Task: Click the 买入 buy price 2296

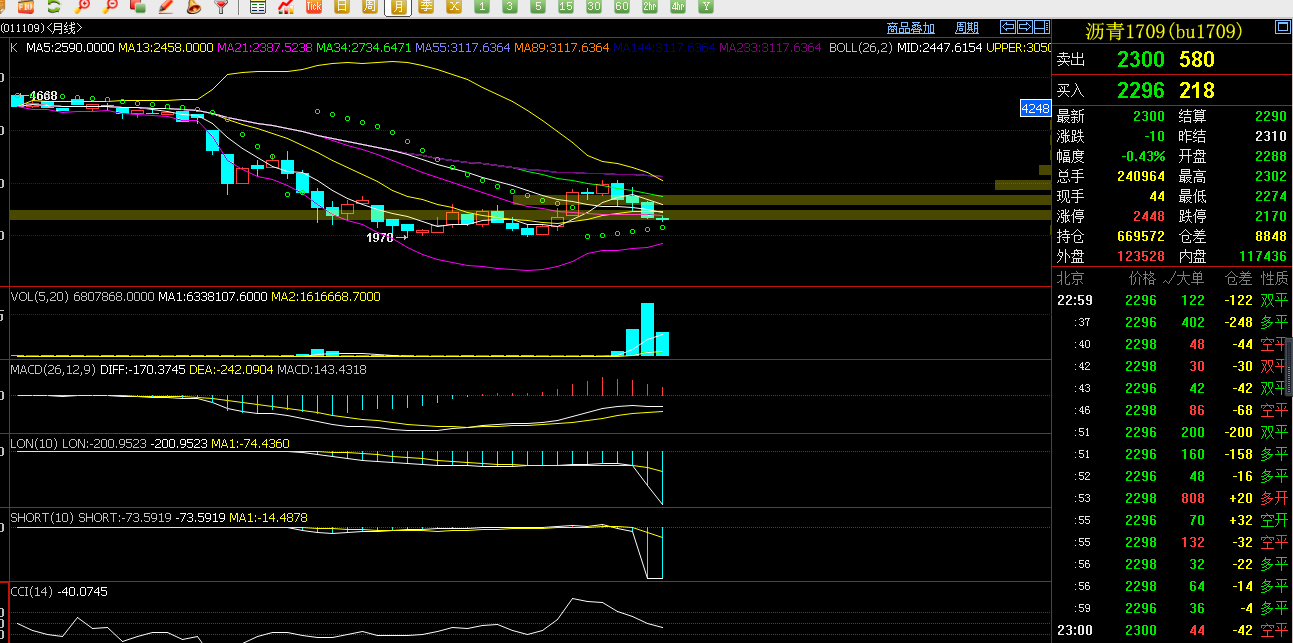Action: pos(1141,90)
